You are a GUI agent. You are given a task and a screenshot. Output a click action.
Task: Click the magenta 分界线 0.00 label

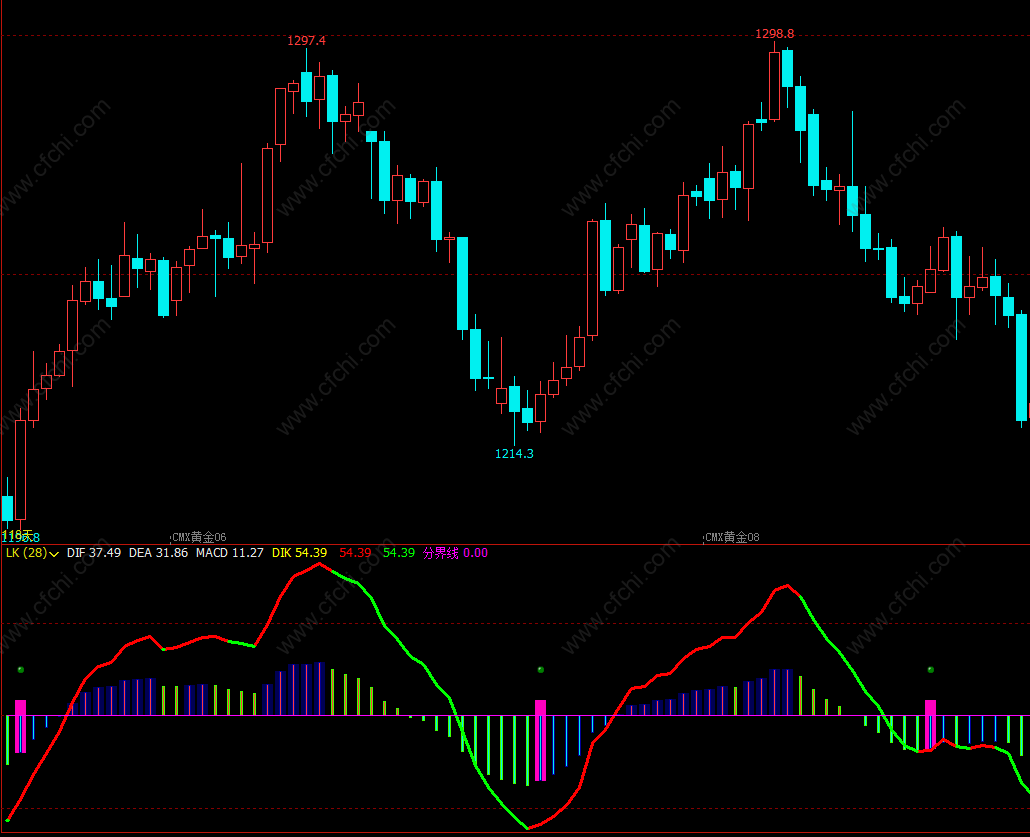455,553
